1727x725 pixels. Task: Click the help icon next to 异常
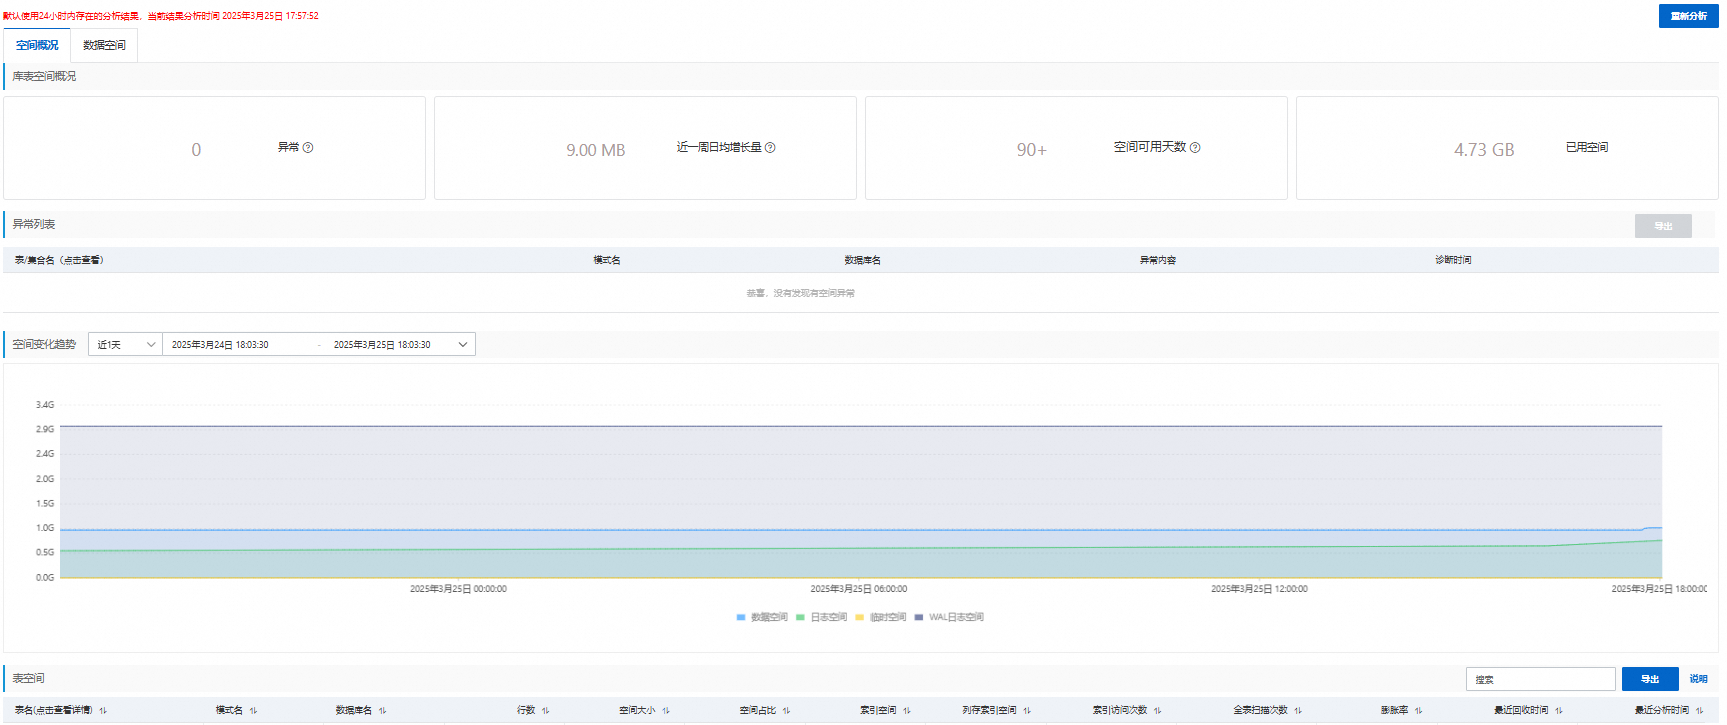tap(308, 148)
